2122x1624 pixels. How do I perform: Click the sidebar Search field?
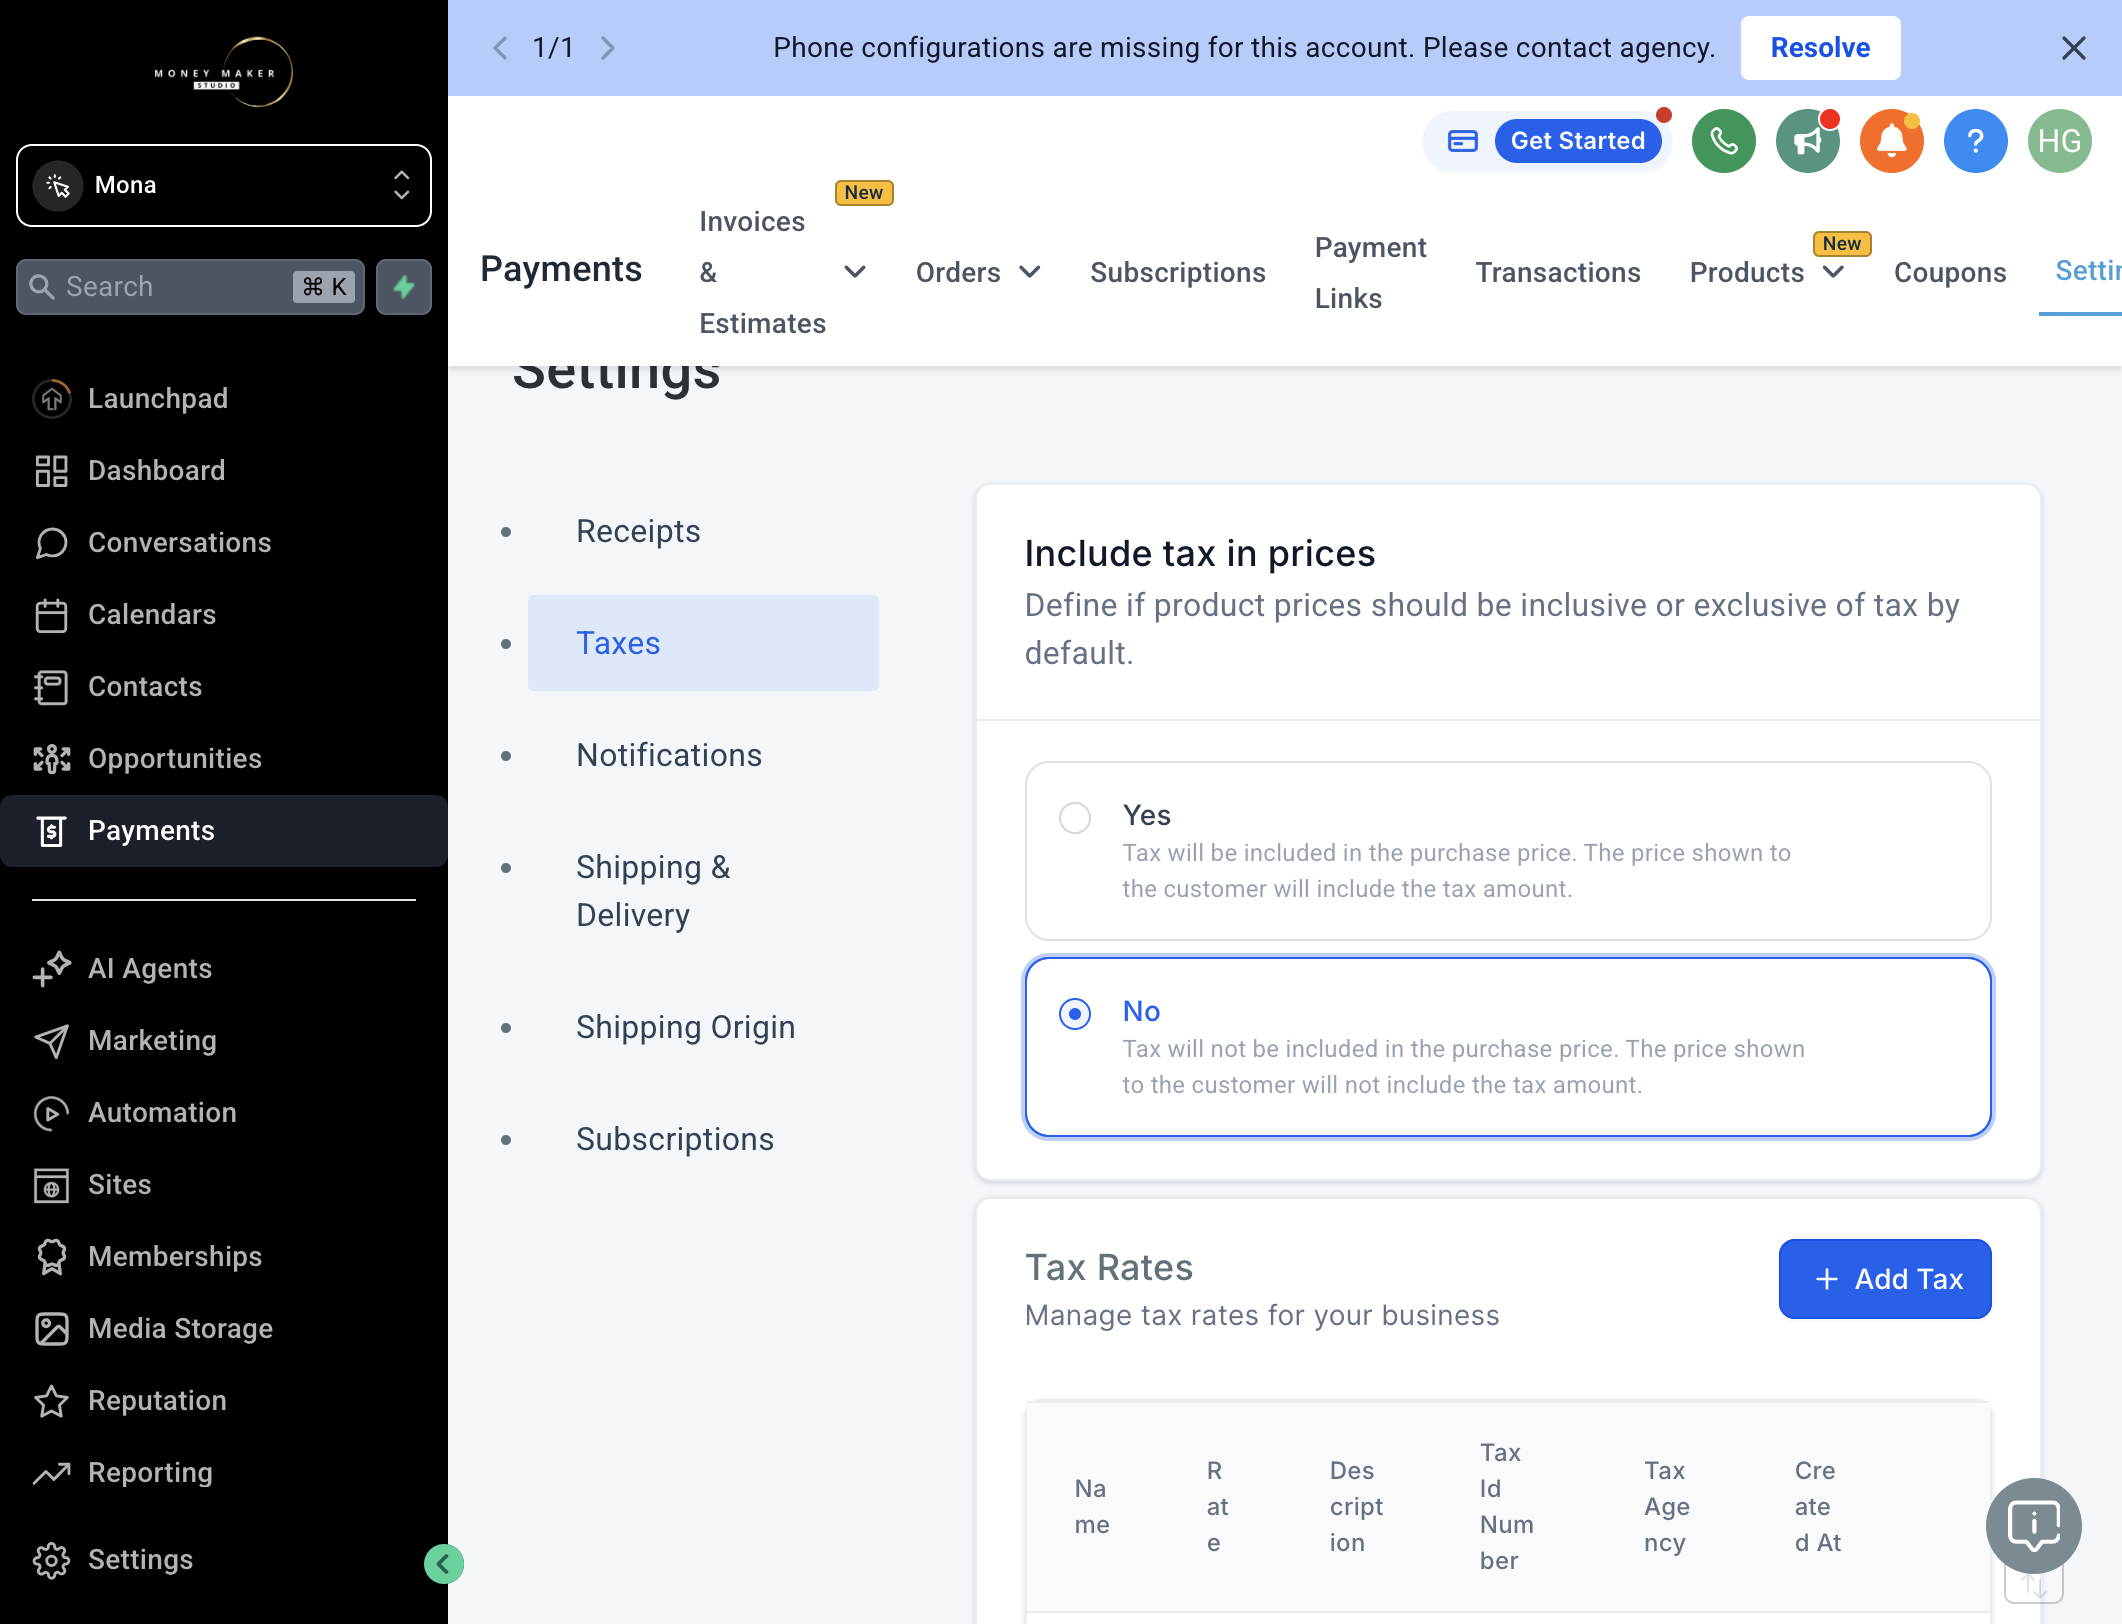pos(190,287)
